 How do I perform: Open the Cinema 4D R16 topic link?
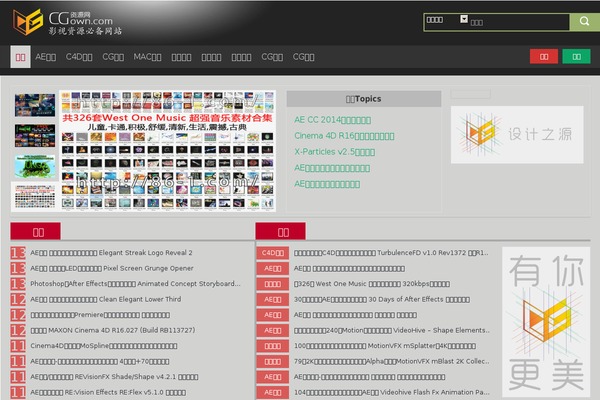click(344, 136)
